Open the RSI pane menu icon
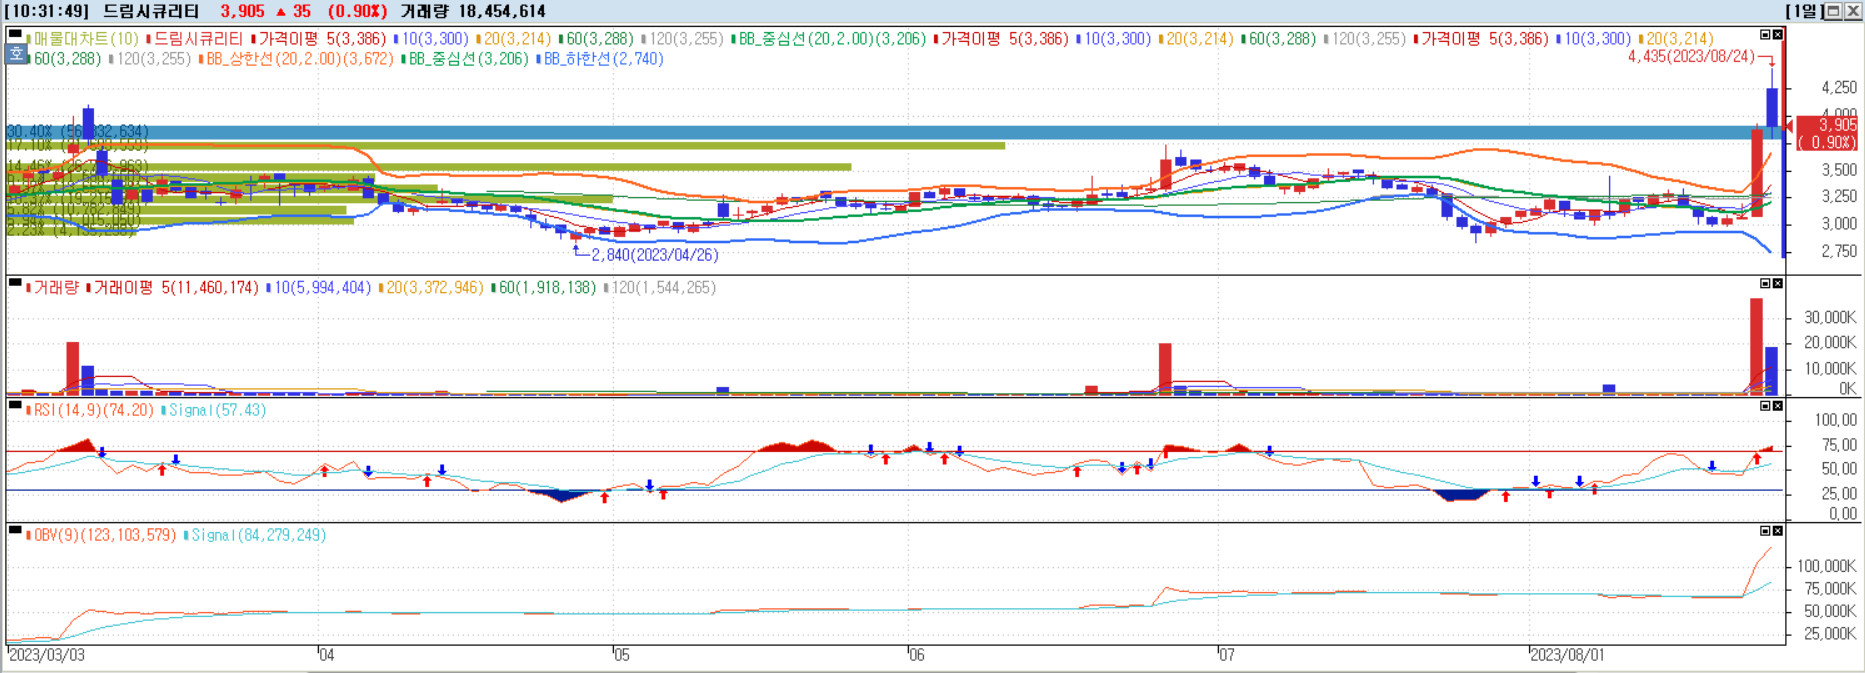This screenshot has height=673, width=1865. tap(15, 406)
